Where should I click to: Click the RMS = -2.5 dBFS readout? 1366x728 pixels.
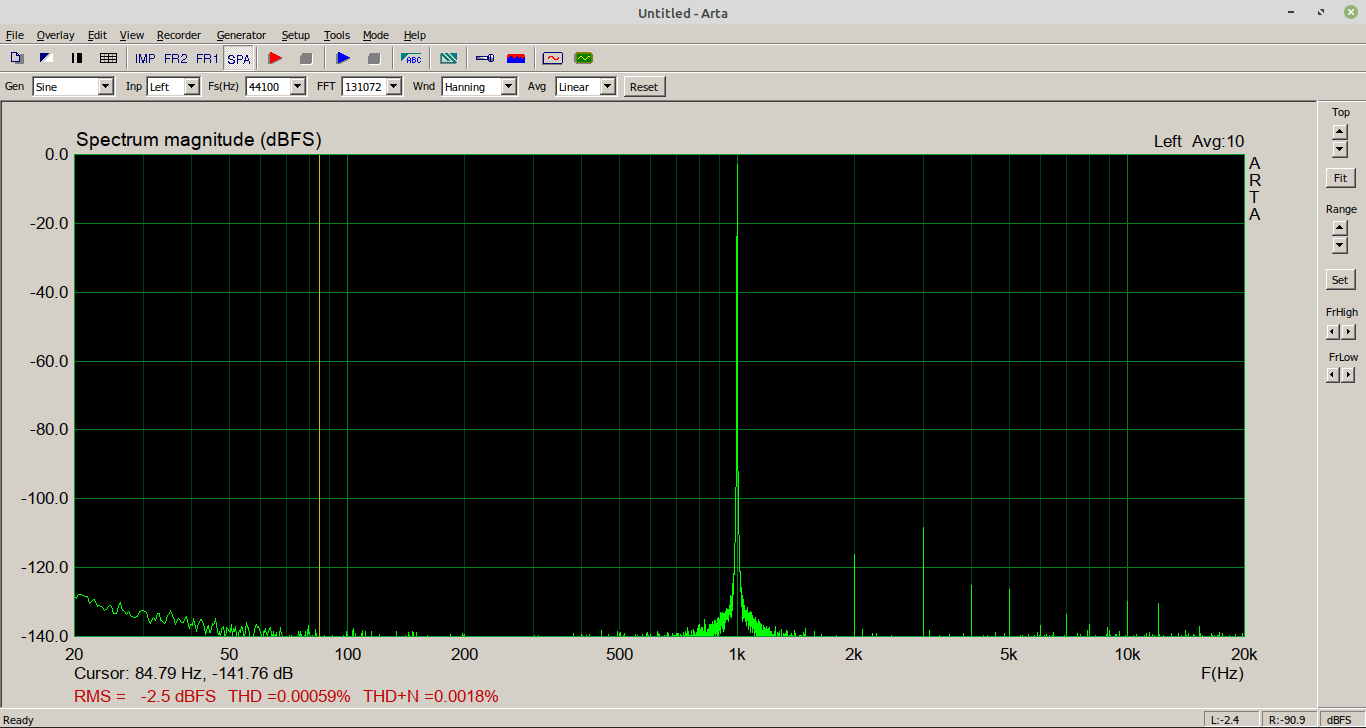pos(144,696)
